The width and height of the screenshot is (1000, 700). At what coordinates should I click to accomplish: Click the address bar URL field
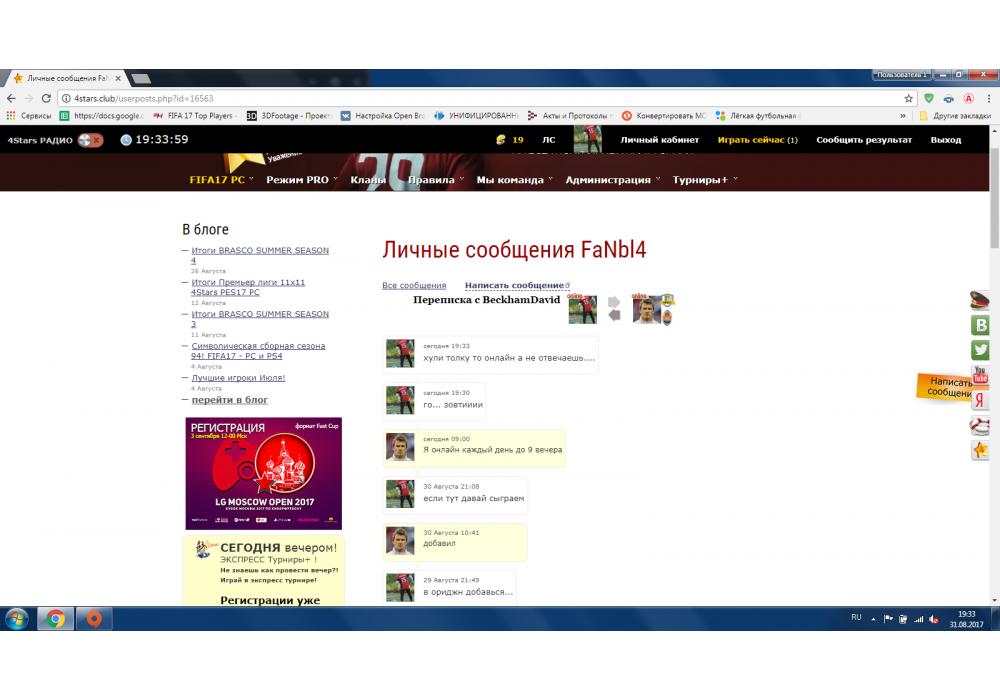pyautogui.click(x=480, y=99)
